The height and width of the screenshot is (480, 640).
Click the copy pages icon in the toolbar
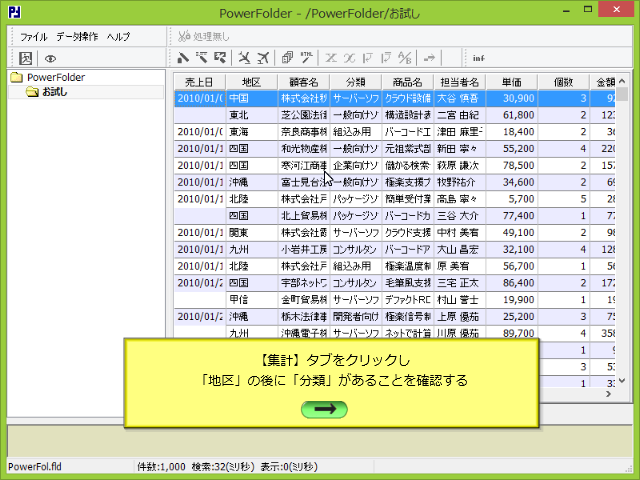[288, 58]
